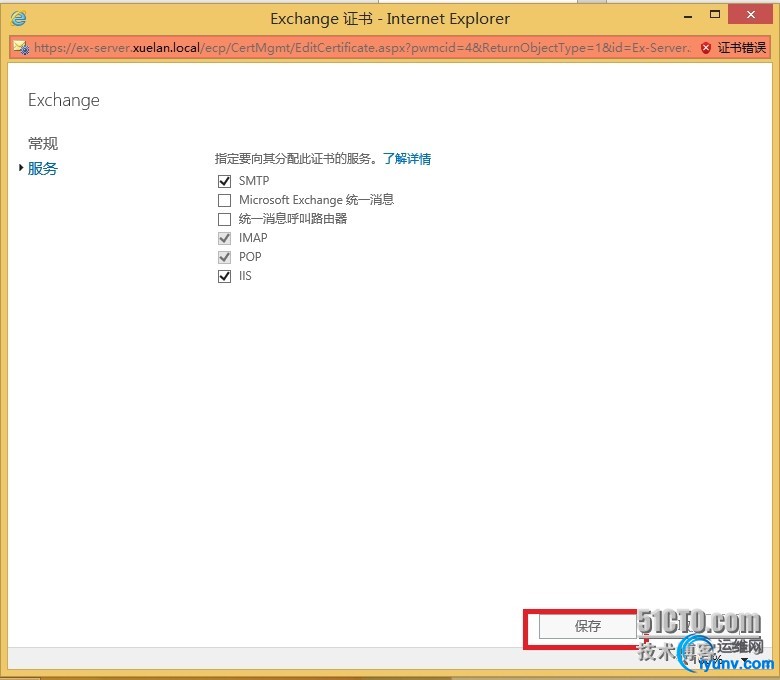Select the 服务 tab

(x=43, y=169)
